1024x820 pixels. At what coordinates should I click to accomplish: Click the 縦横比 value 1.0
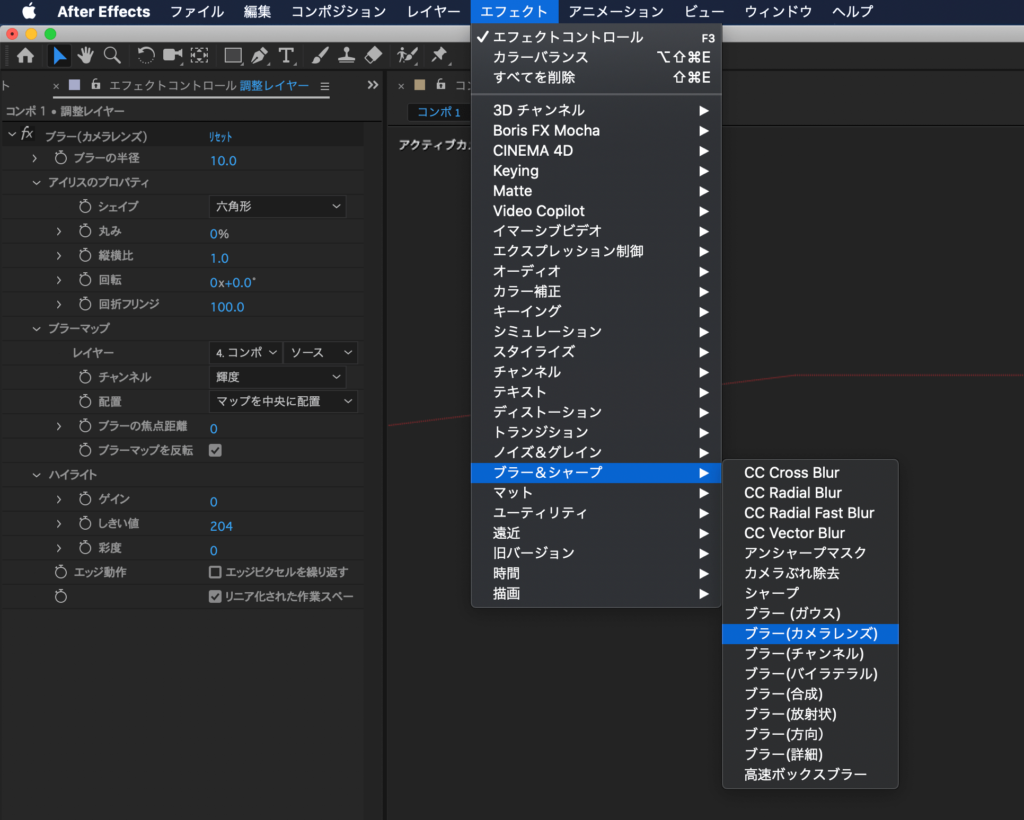(x=219, y=258)
